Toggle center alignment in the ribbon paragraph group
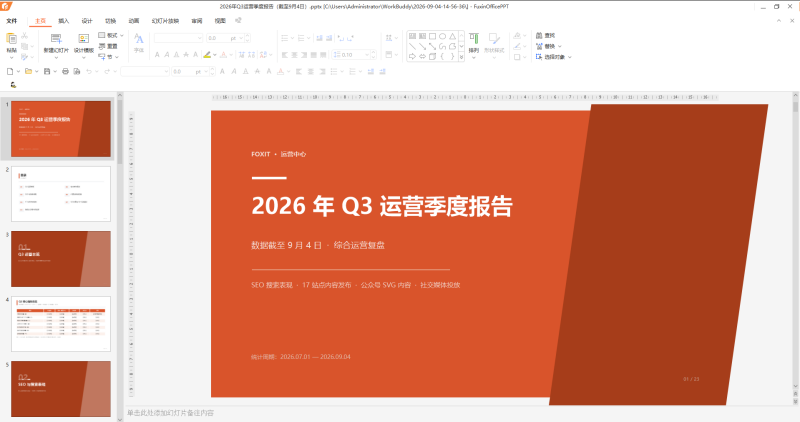 point(294,55)
